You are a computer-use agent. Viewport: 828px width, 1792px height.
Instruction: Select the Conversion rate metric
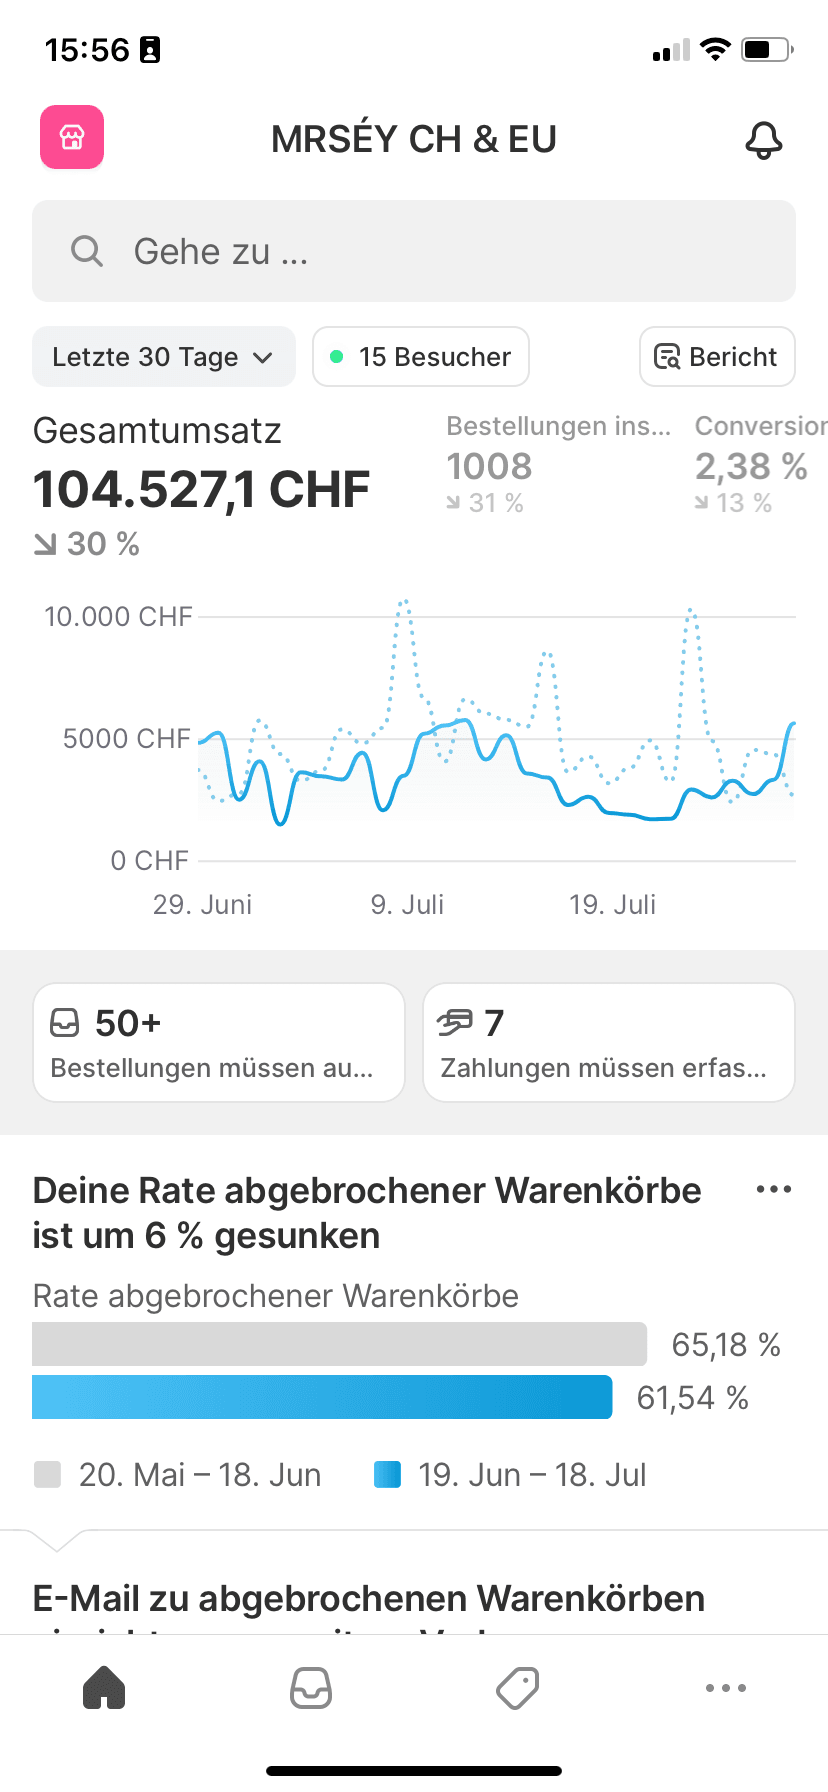click(758, 465)
